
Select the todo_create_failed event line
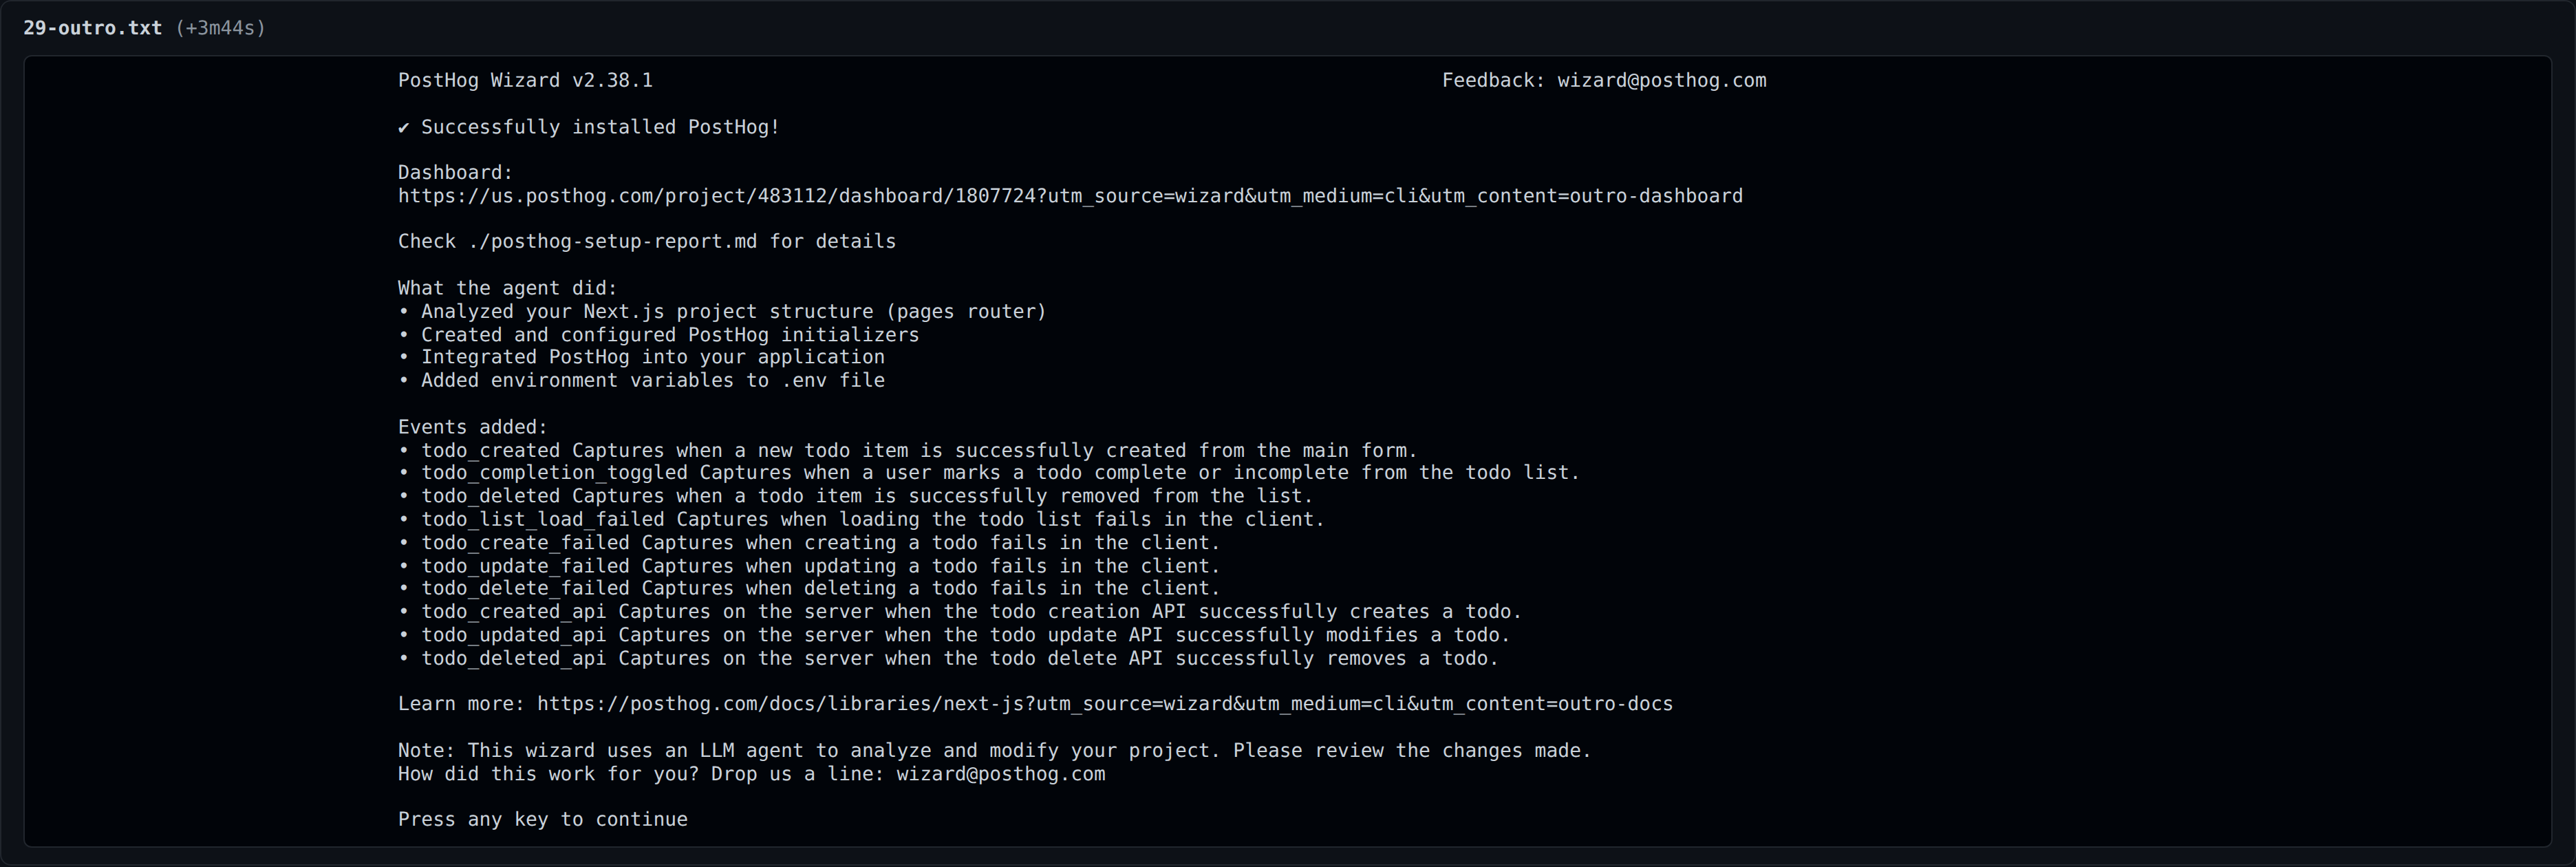(809, 543)
